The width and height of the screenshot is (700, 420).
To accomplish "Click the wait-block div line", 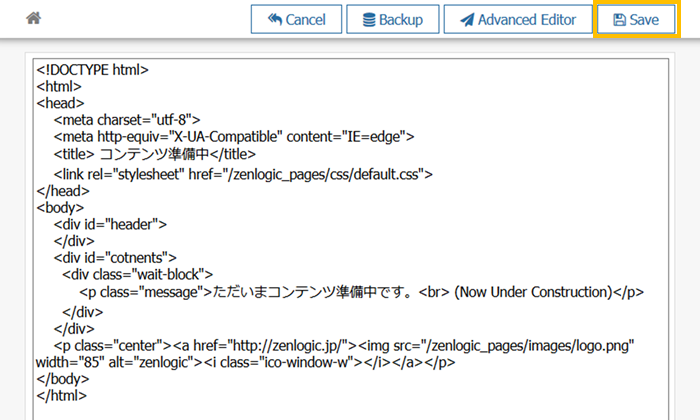I will click(137, 275).
